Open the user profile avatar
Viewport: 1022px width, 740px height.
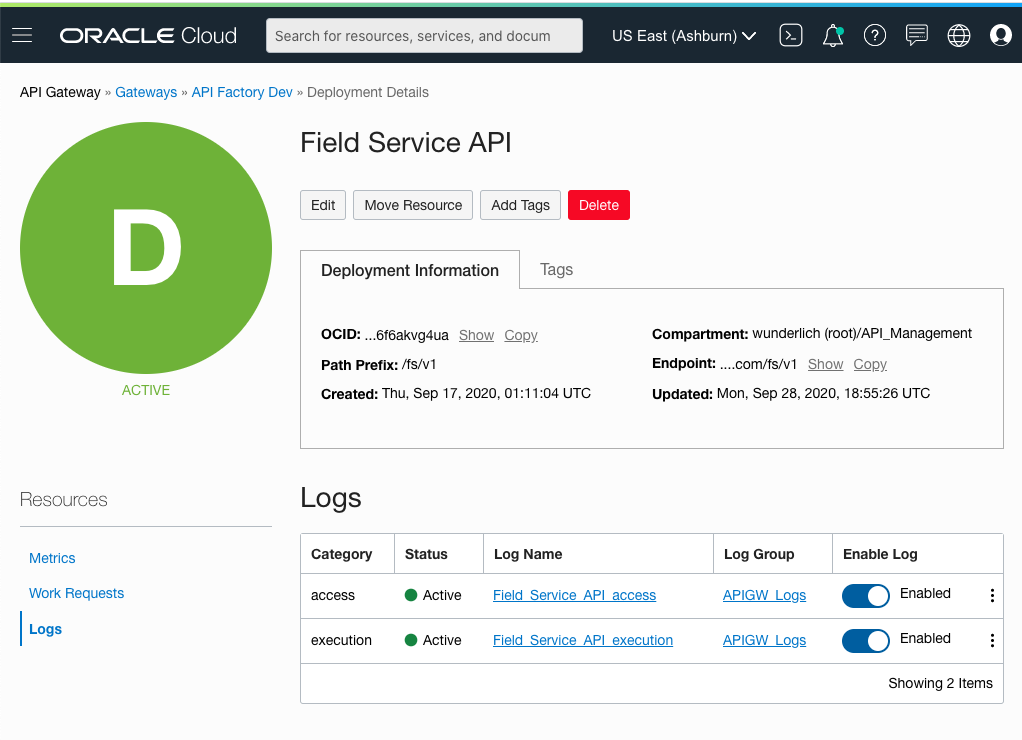[1000, 35]
